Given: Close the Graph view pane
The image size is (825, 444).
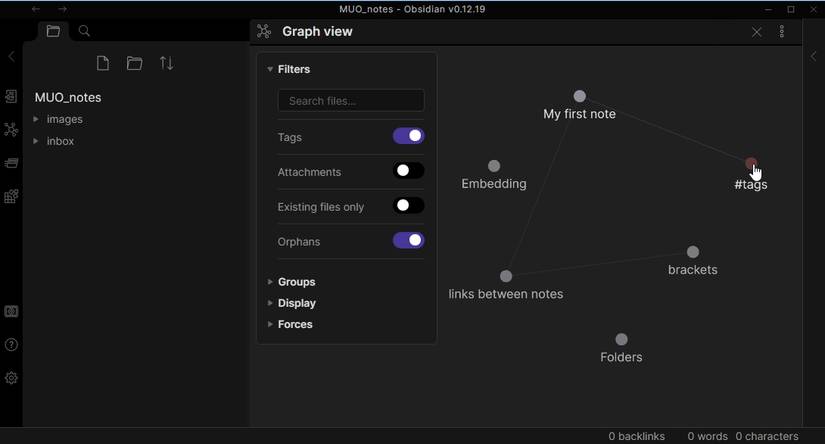Looking at the screenshot, I should (757, 32).
